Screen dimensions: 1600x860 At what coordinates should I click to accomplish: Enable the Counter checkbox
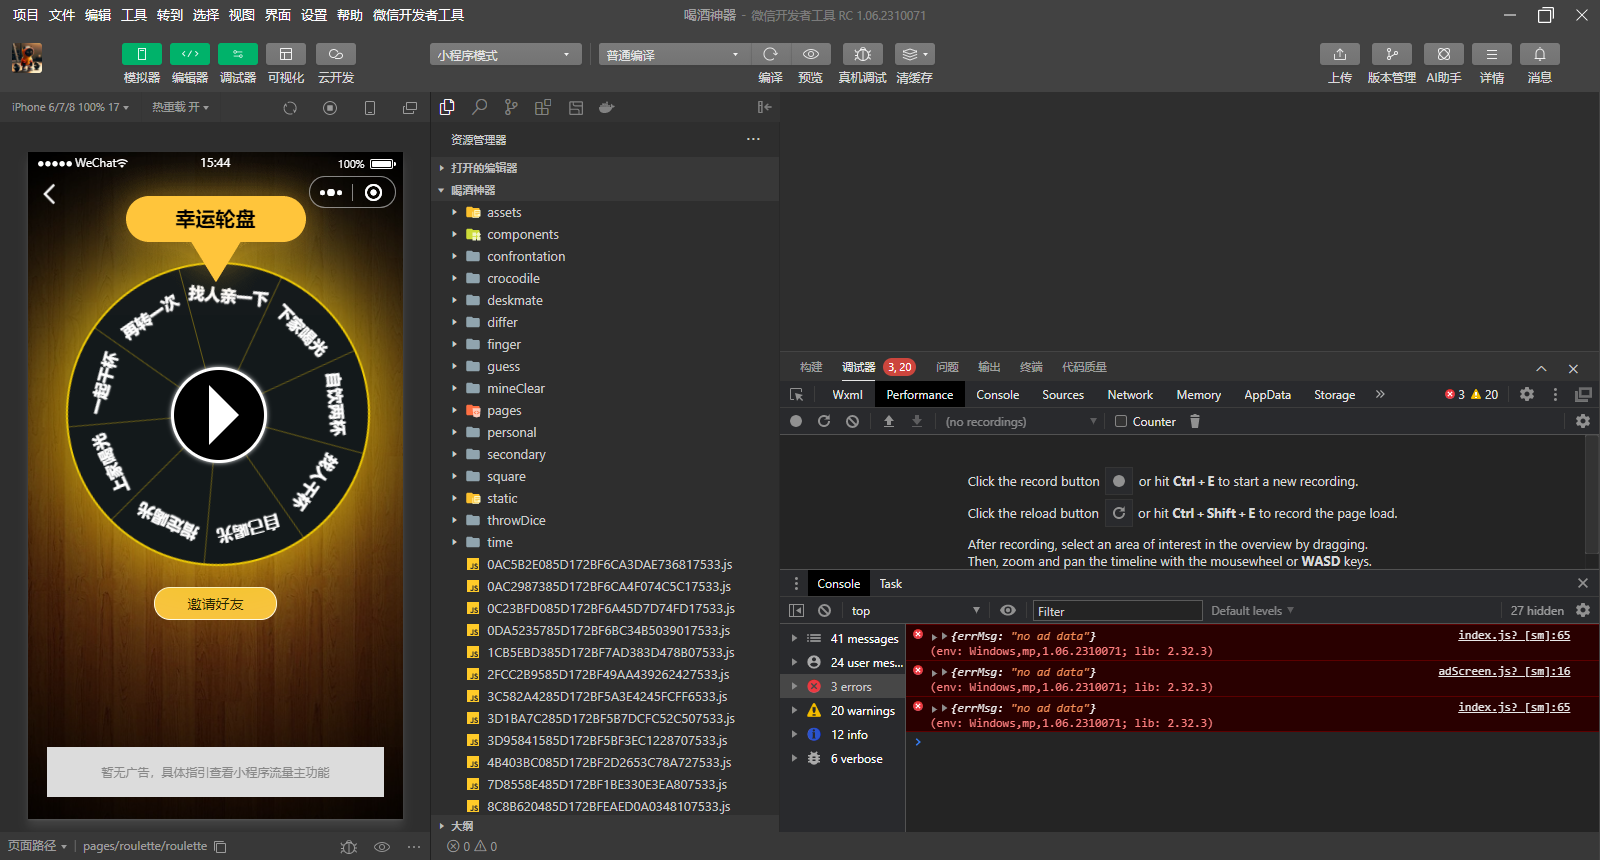[1121, 421]
